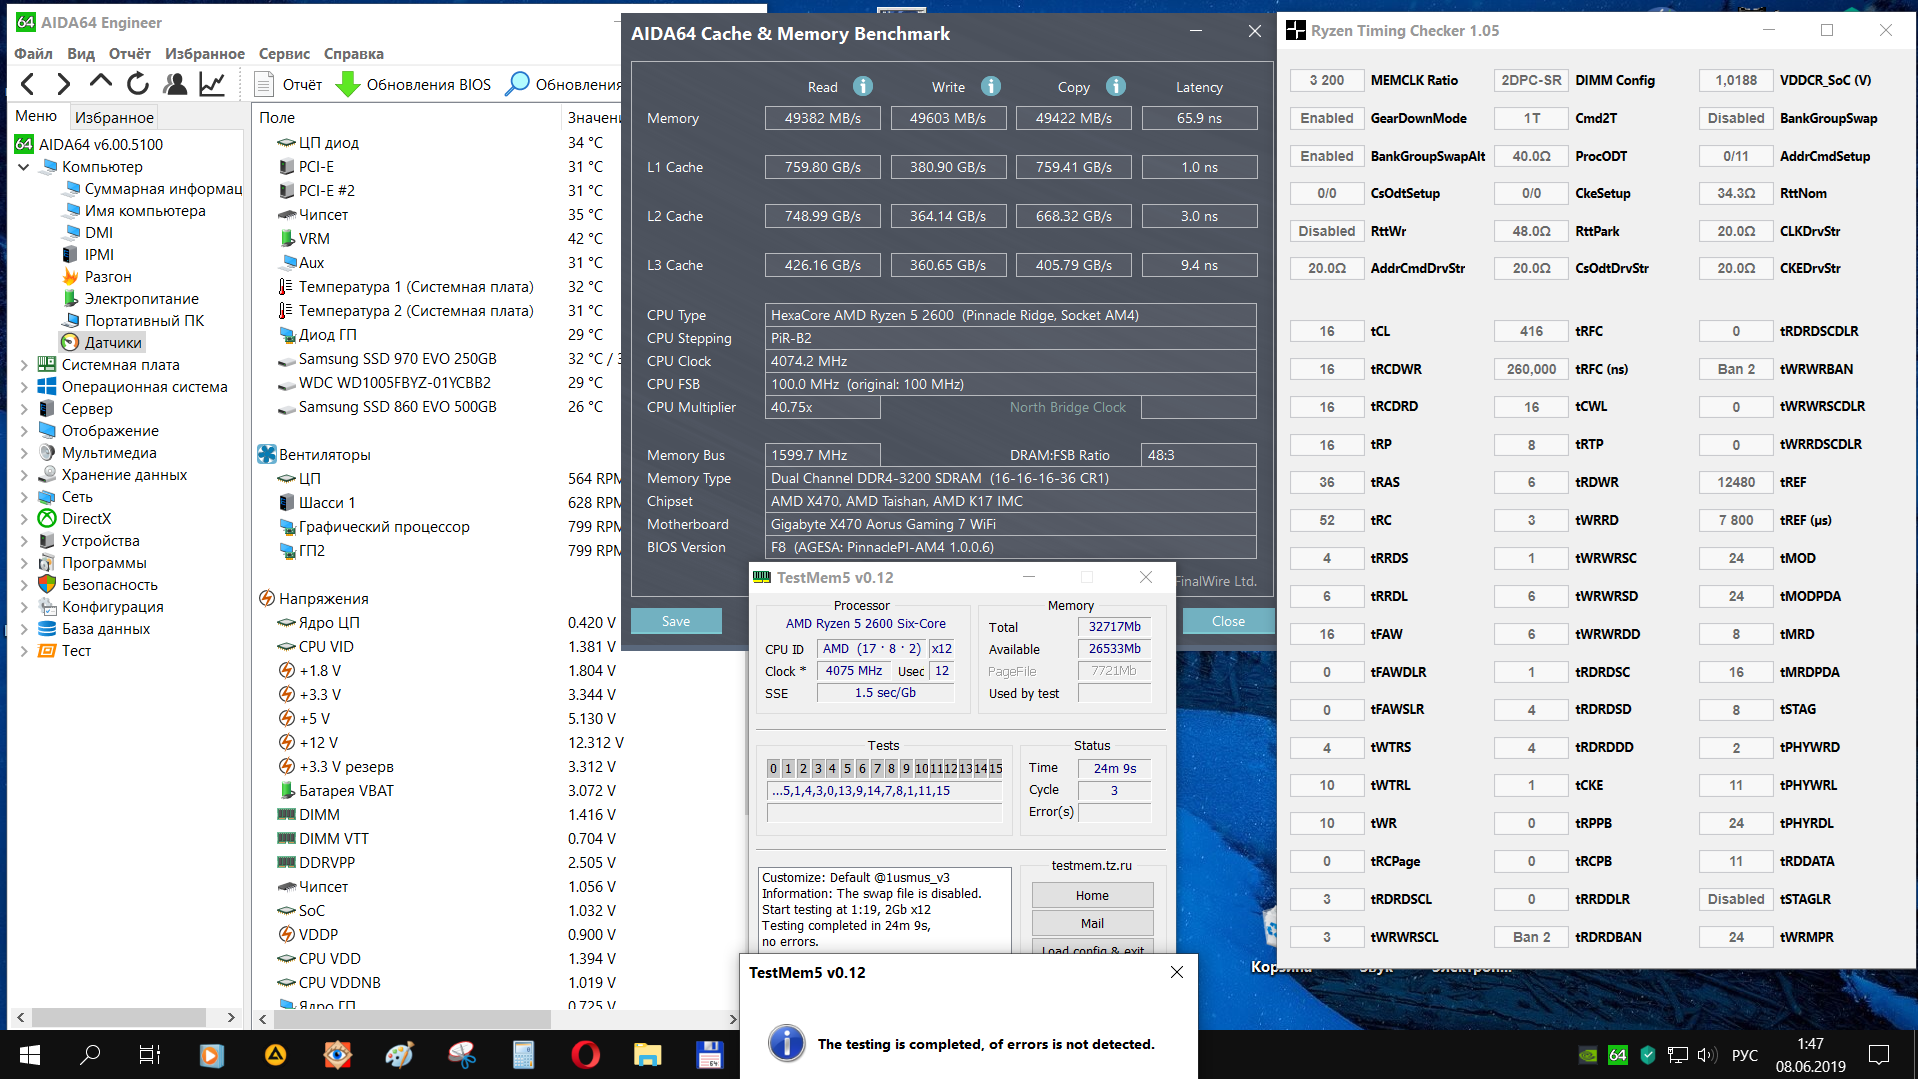Open the Отчёт menu in menu bar
Image resolution: width=1918 pixels, height=1079 pixels.
pos(130,54)
